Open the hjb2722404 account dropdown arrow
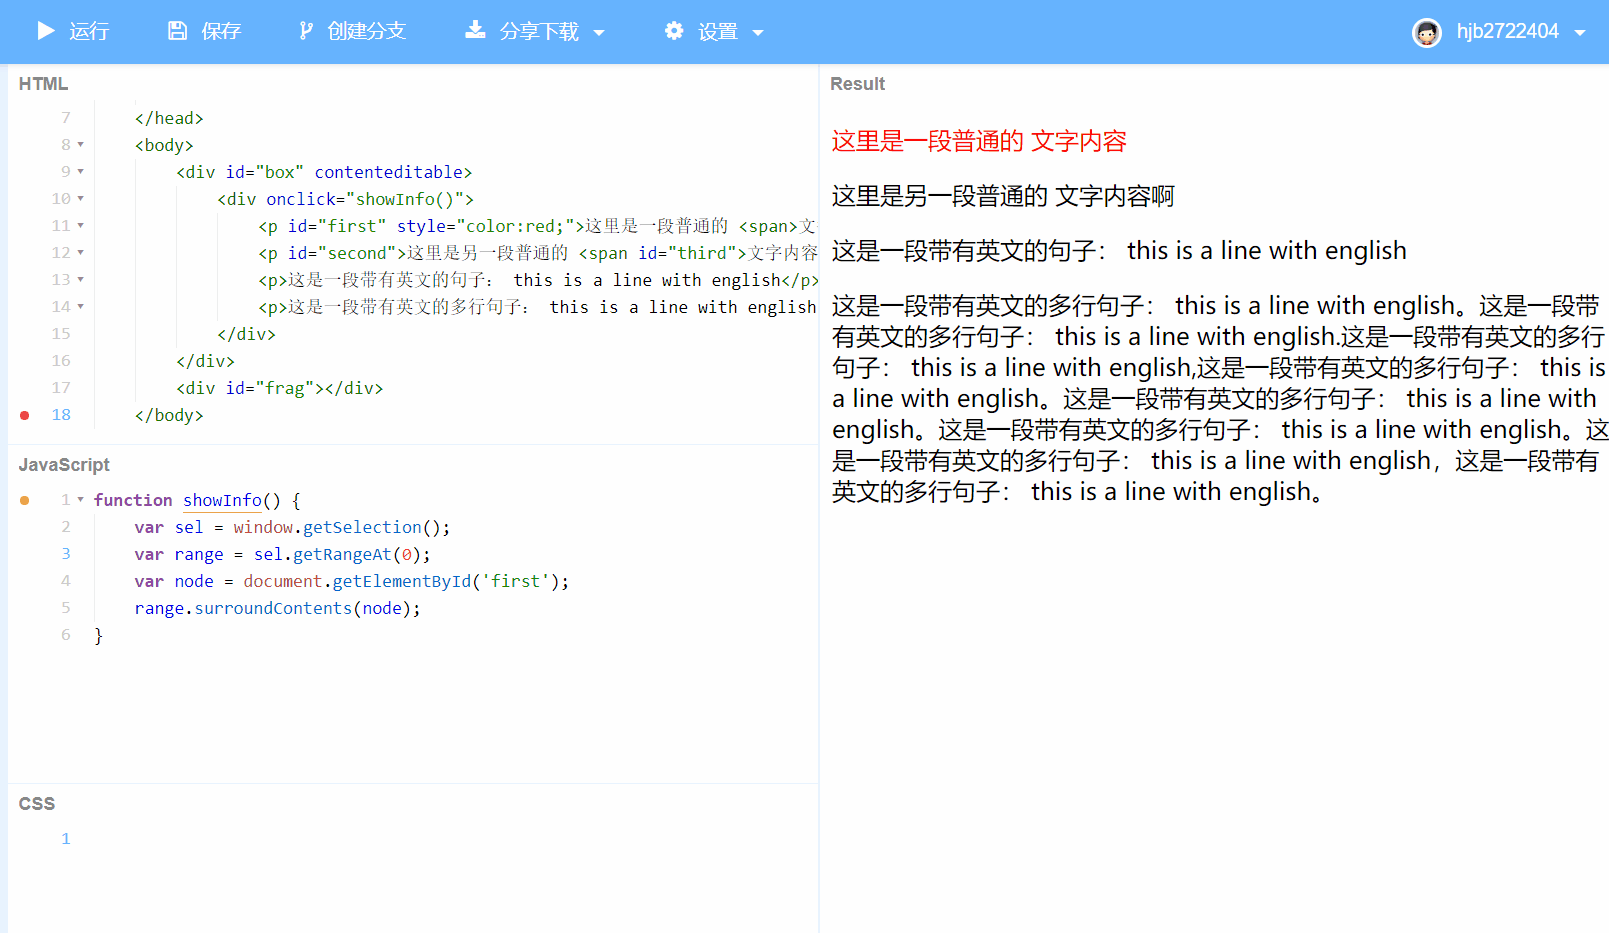 1580,33
